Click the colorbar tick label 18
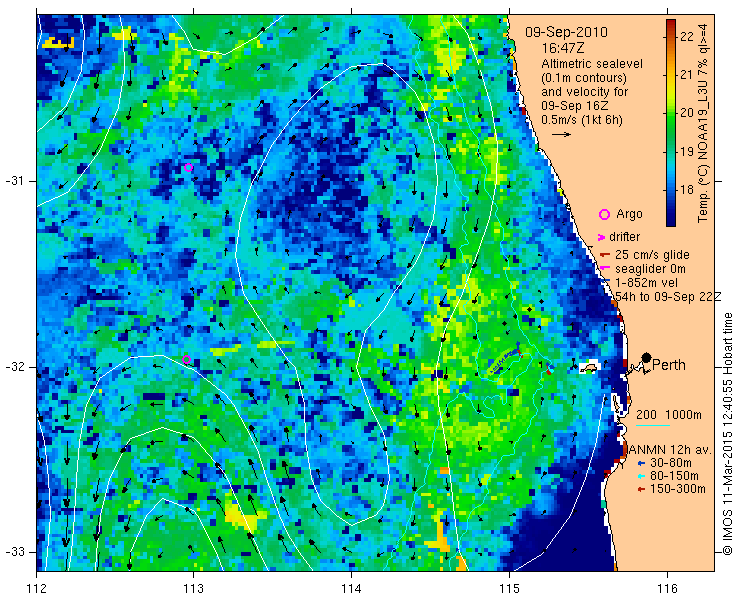The image size is (740, 600). [x=687, y=190]
